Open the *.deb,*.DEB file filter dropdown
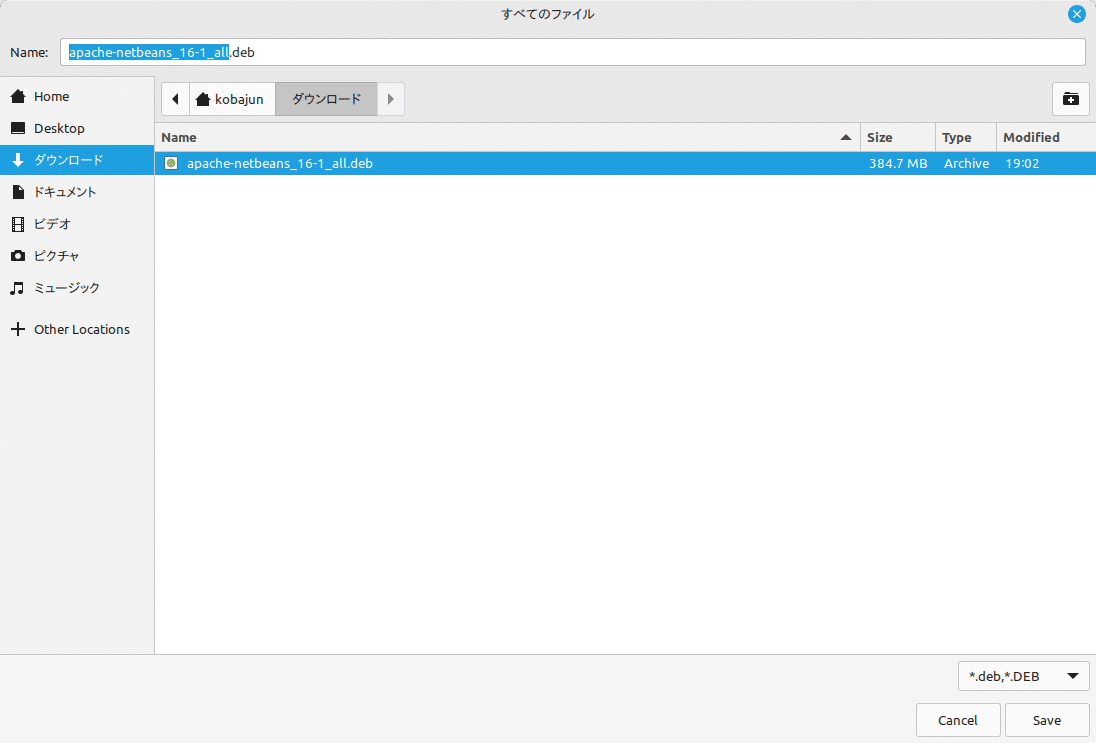 1023,676
